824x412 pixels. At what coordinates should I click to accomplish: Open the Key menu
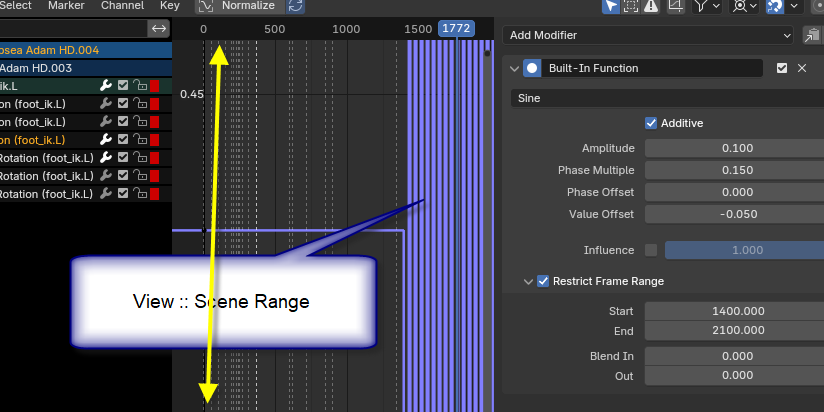(x=170, y=6)
